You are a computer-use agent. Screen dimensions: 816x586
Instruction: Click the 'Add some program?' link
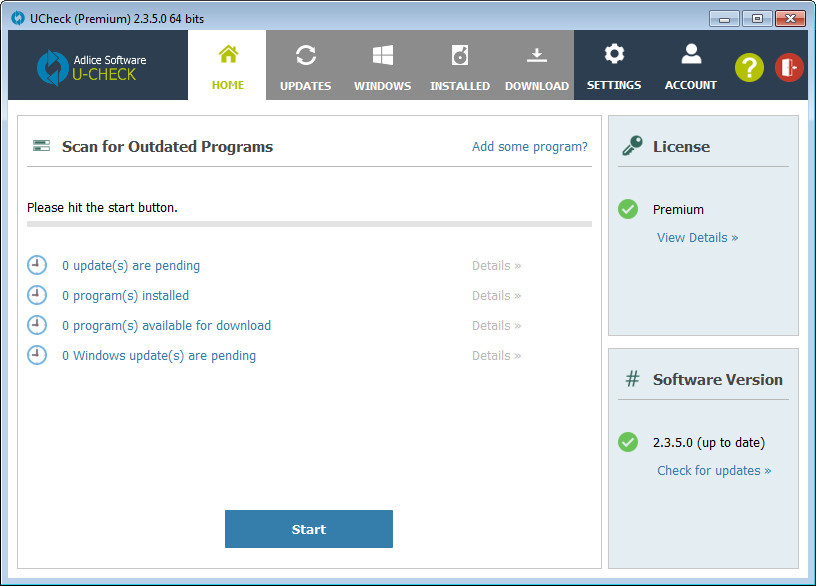(x=529, y=147)
